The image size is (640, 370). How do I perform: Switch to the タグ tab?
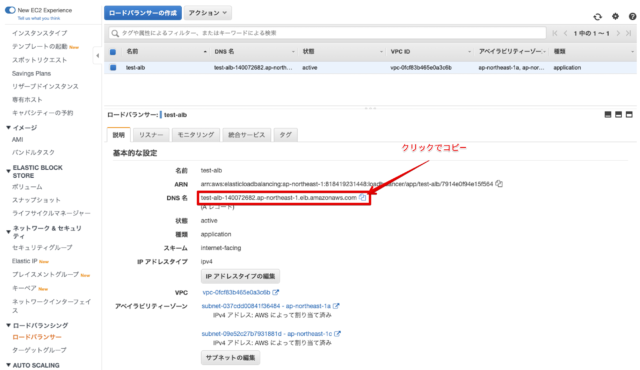pyautogui.click(x=285, y=135)
